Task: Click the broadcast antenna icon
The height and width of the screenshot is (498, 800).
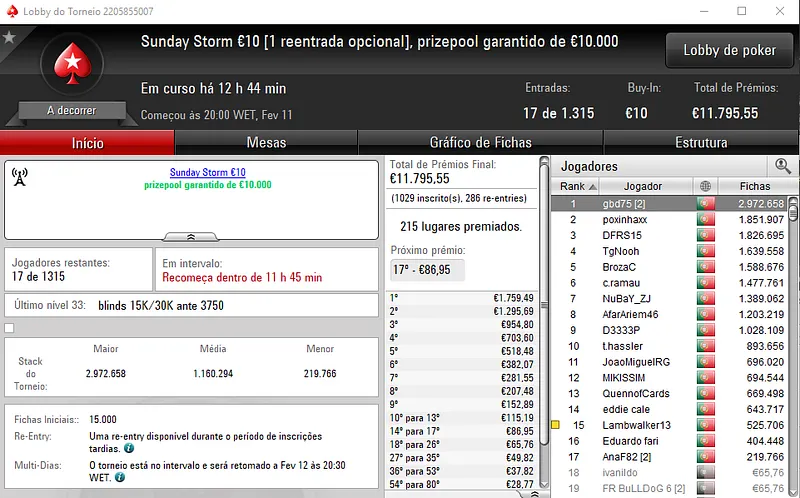Action: (20, 177)
